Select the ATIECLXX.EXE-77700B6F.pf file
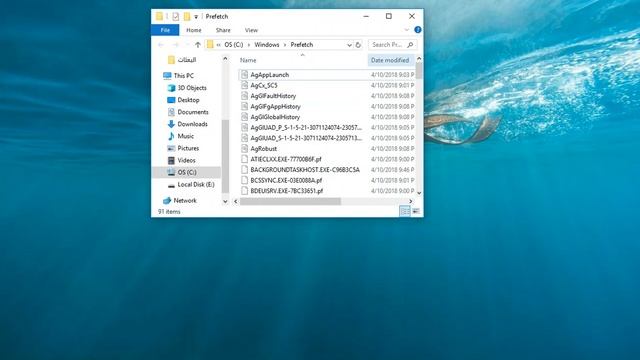The image size is (640, 360). click(286, 160)
